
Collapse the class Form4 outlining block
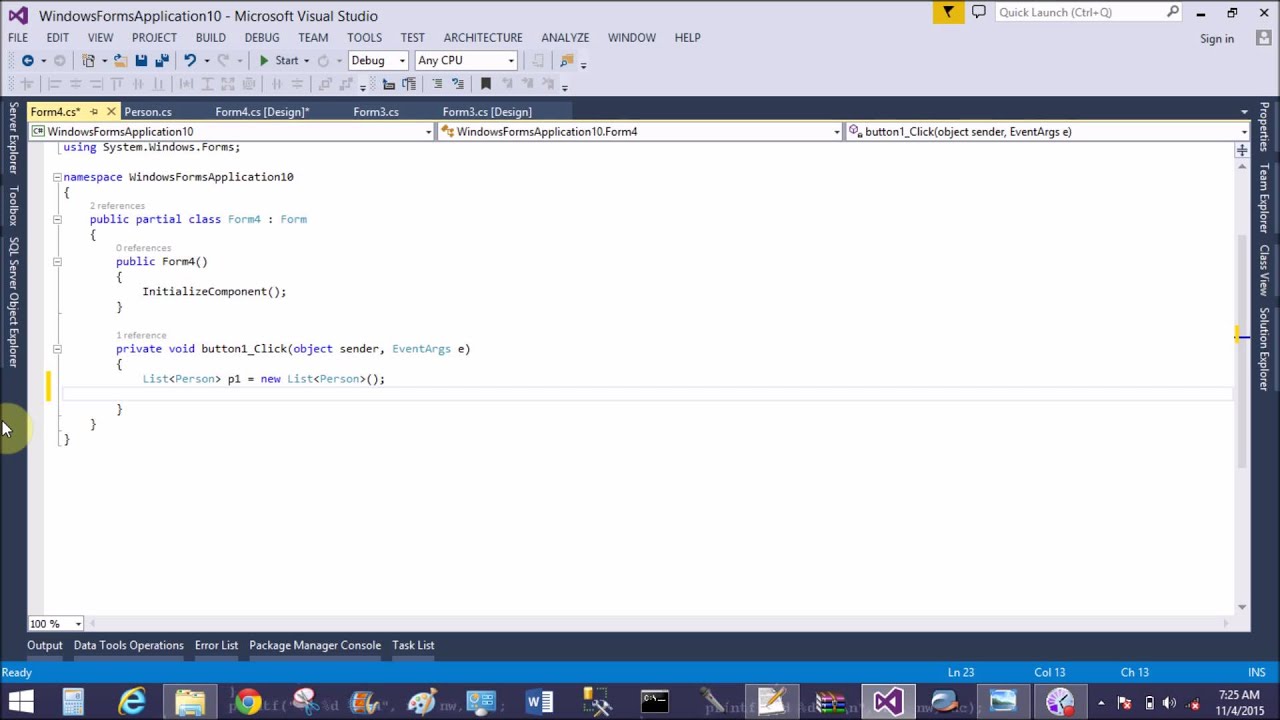57,219
